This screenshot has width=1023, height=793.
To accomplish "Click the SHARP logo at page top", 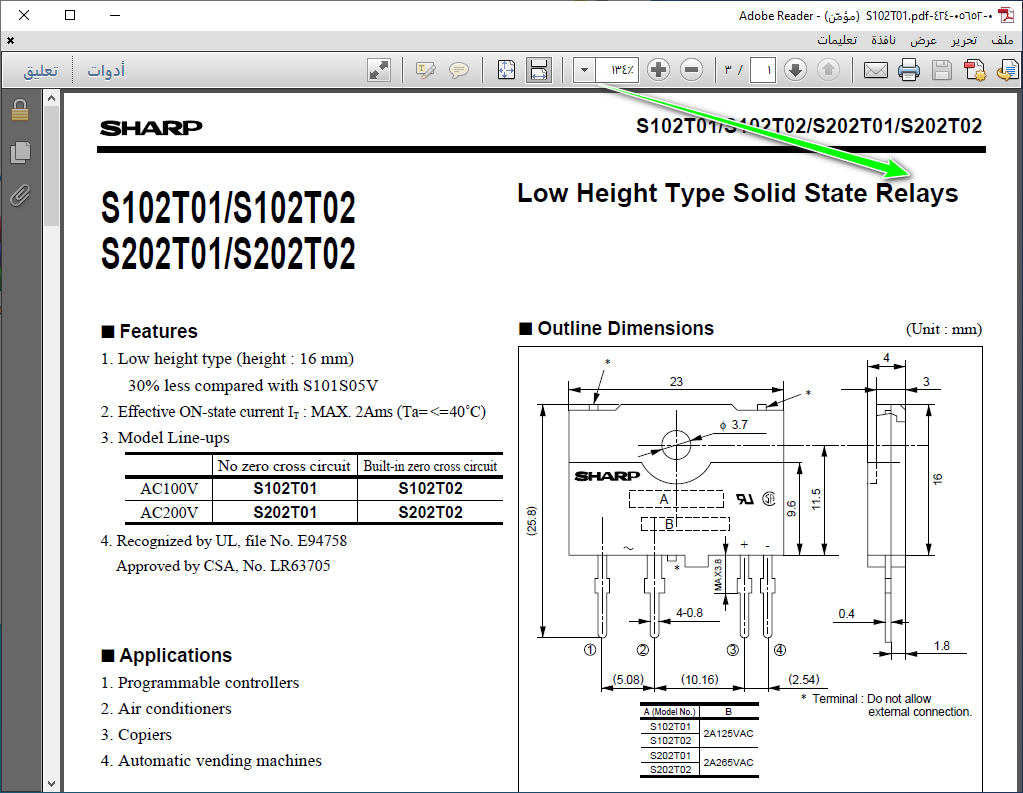I will (x=151, y=127).
